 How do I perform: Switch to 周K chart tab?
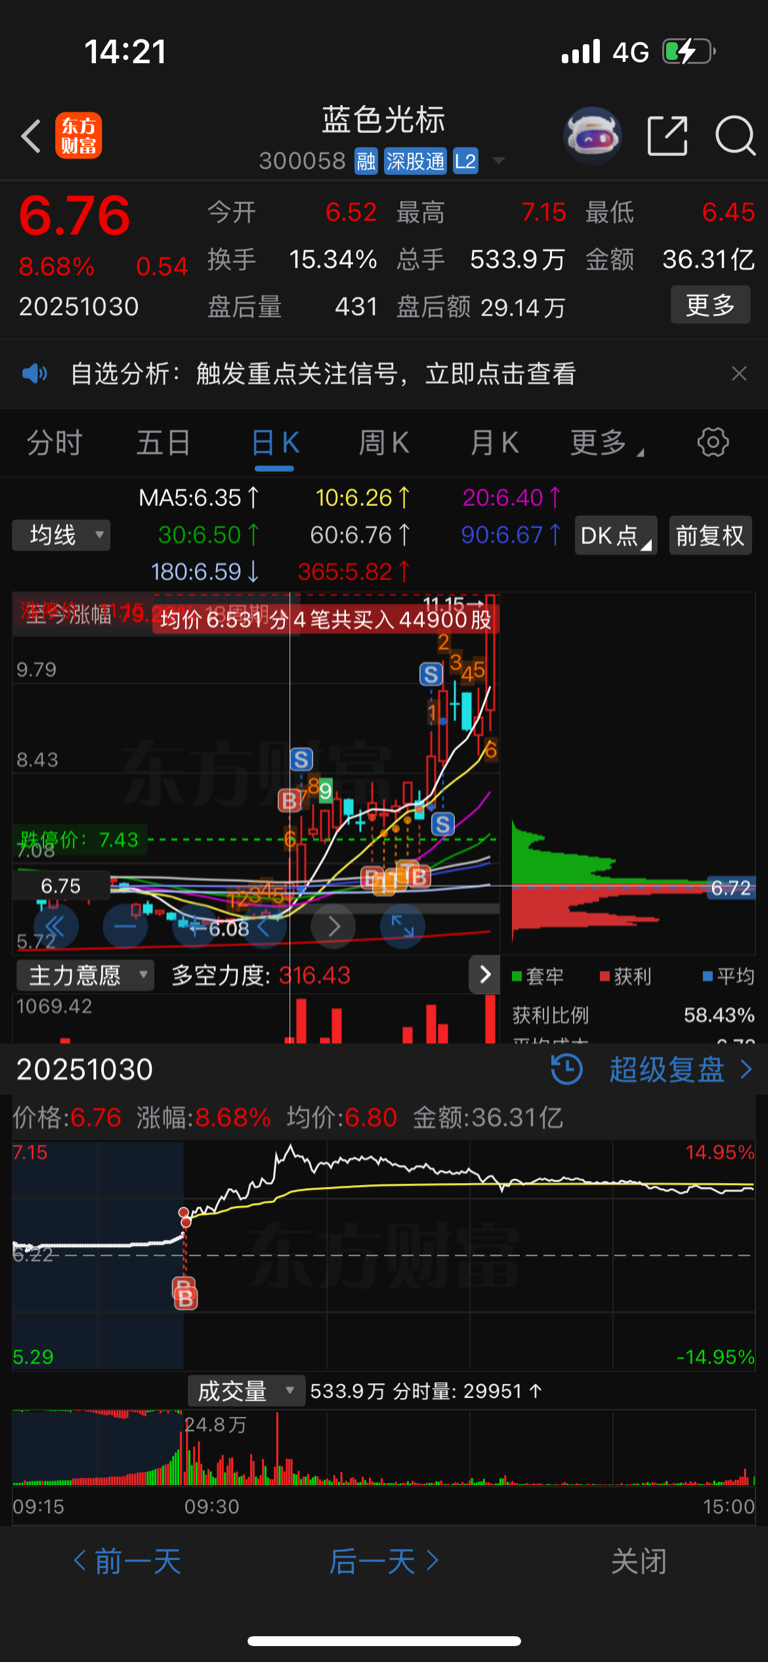[x=384, y=442]
